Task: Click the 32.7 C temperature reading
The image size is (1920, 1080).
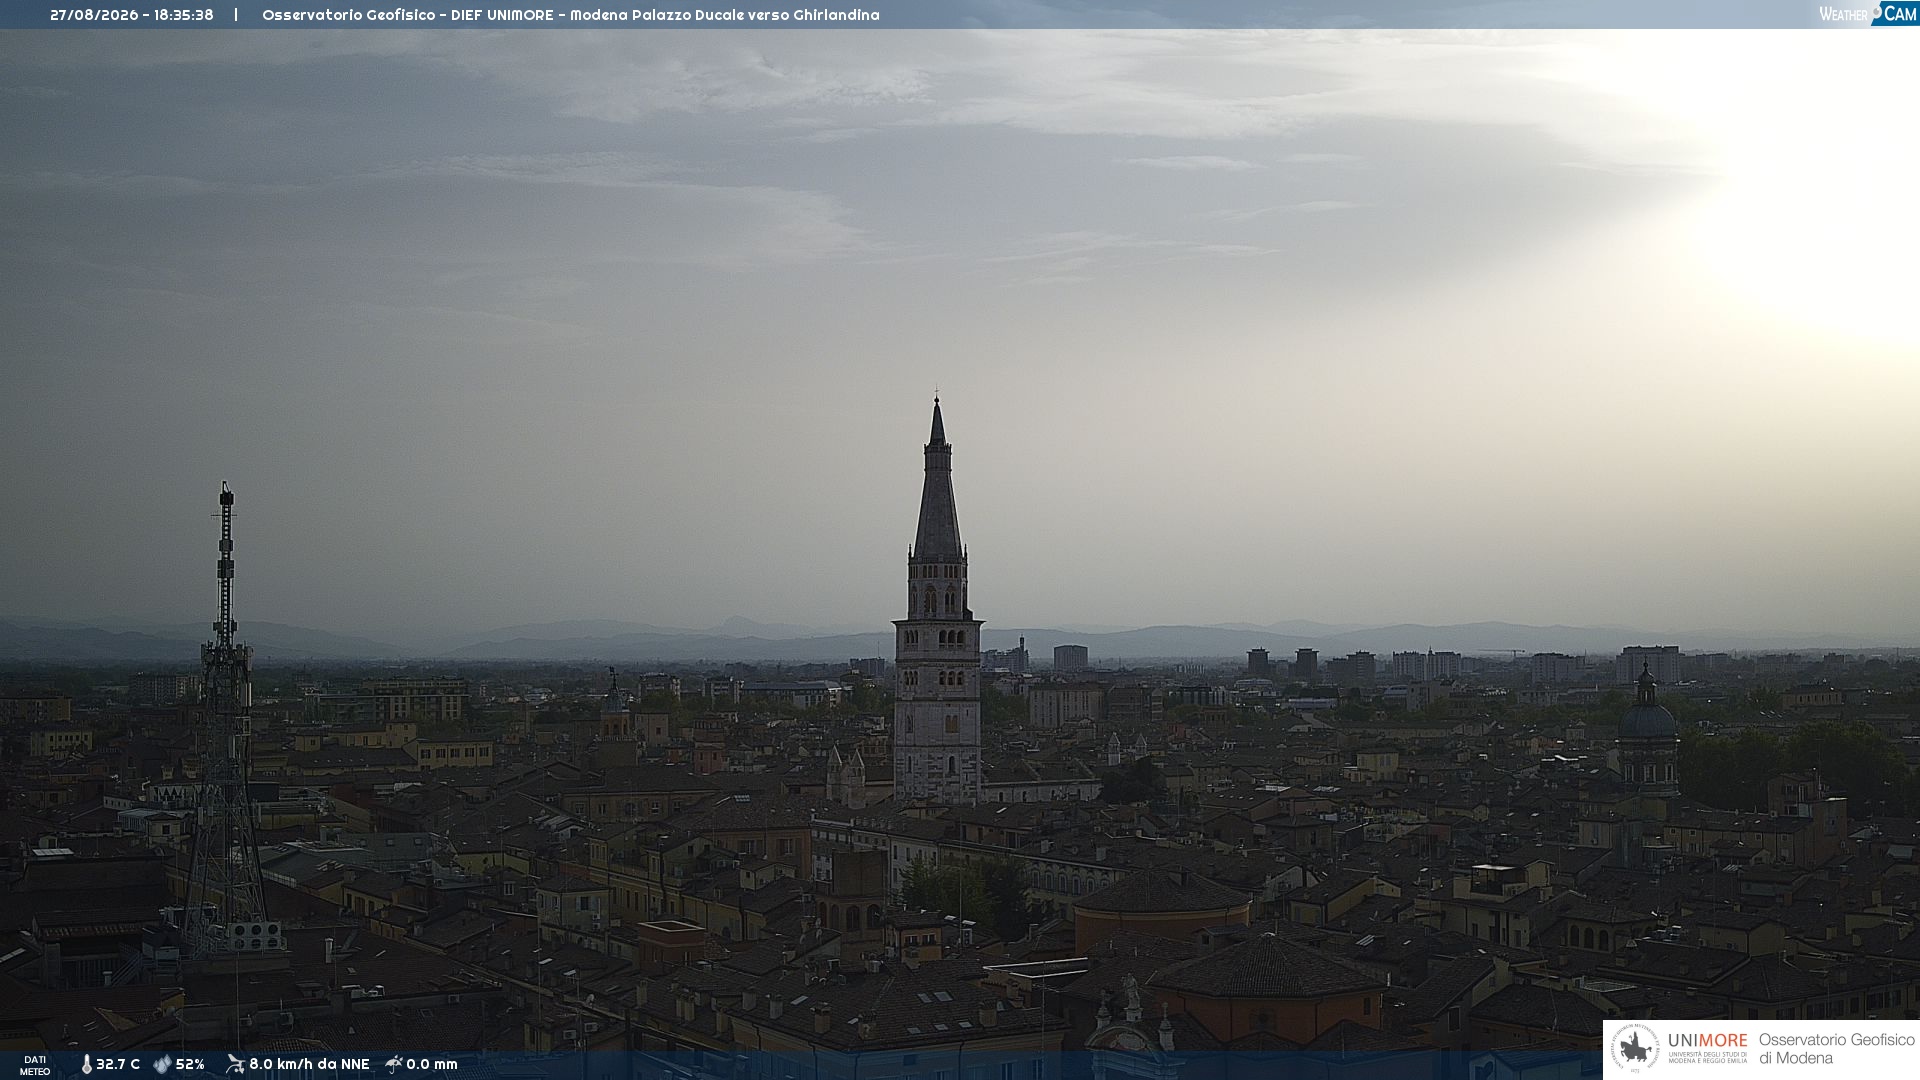Action: [118, 1064]
